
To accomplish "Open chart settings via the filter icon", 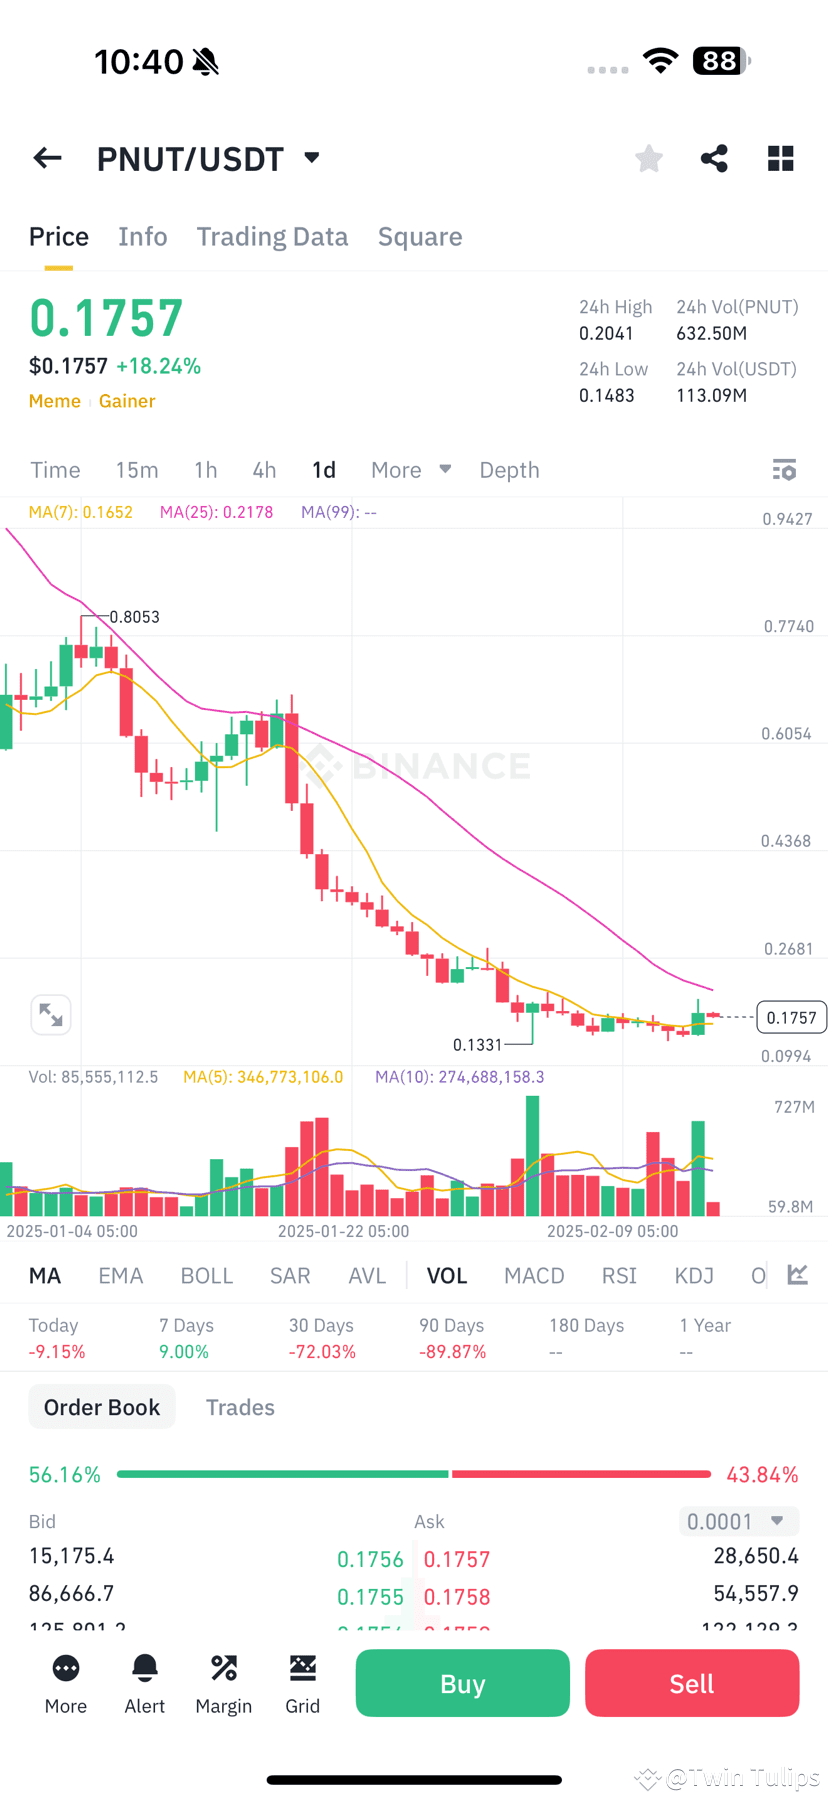I will 784,469.
